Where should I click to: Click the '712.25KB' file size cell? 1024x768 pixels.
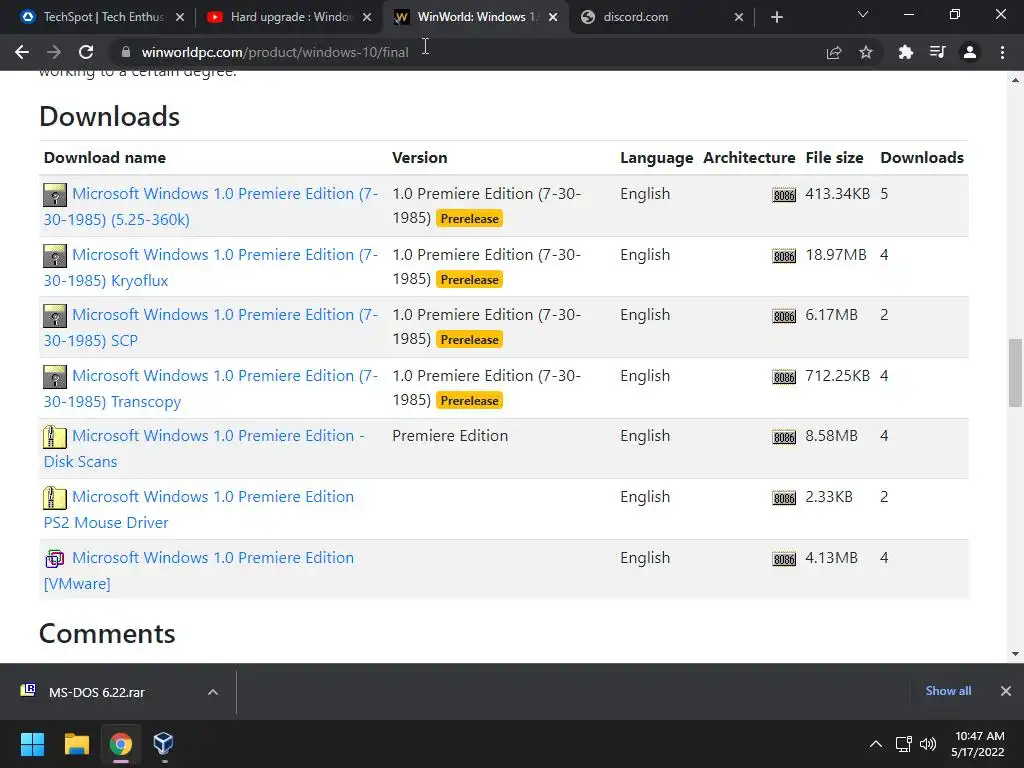pos(837,376)
